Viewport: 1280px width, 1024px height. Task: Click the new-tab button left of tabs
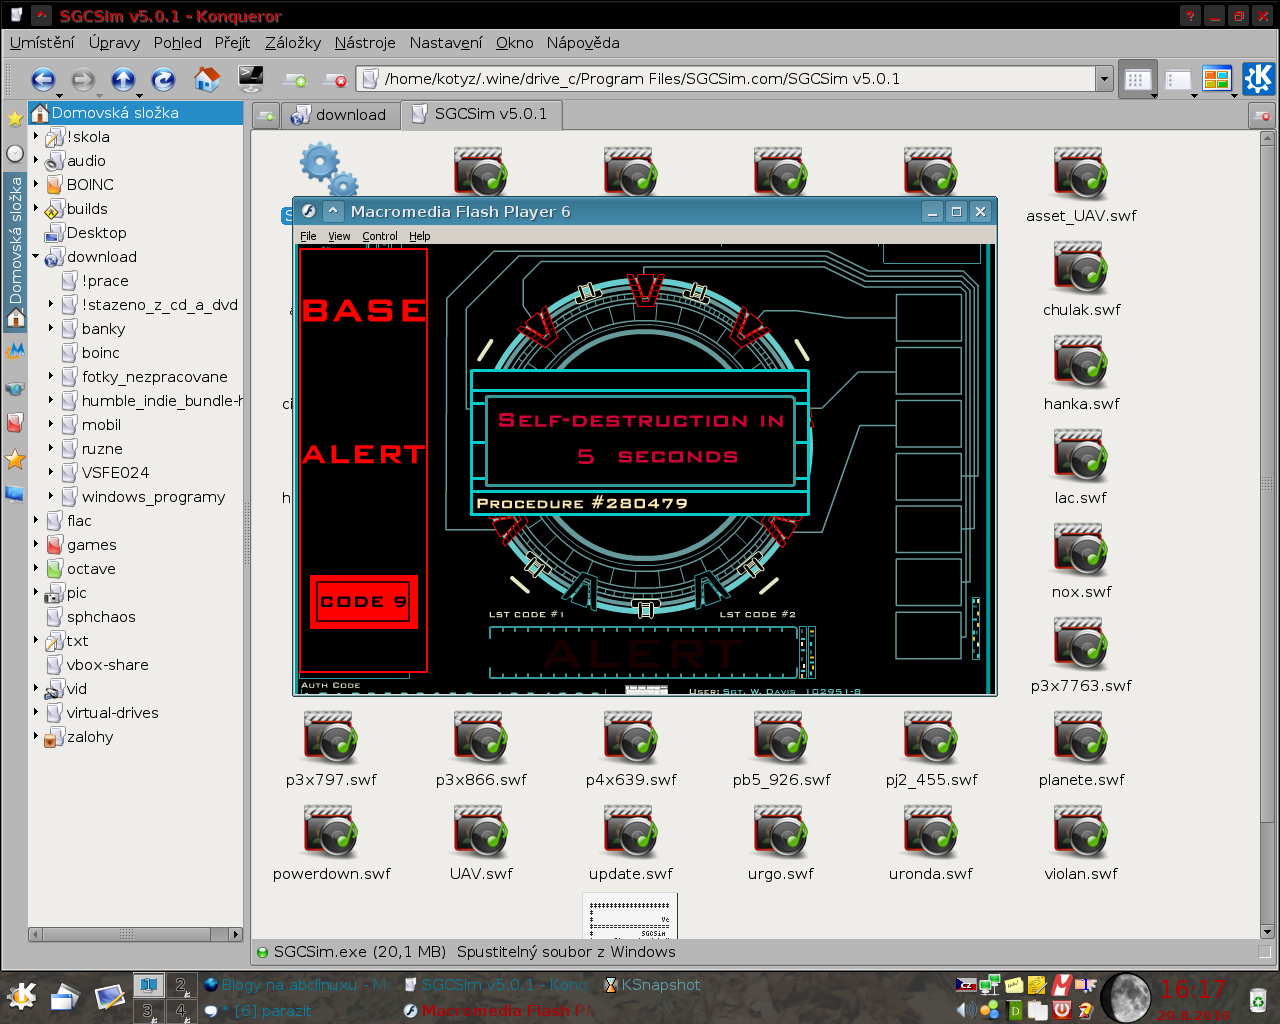[265, 116]
